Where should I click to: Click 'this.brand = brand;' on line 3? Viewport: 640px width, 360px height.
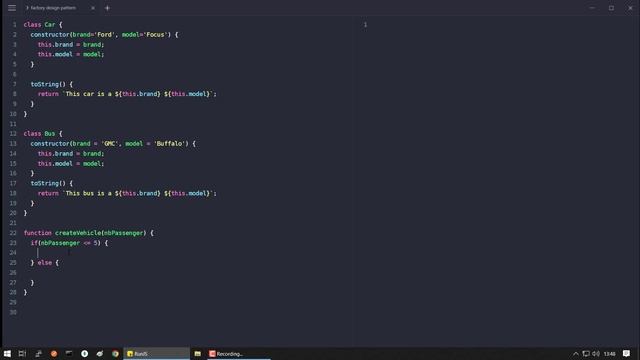pyautogui.click(x=71, y=44)
